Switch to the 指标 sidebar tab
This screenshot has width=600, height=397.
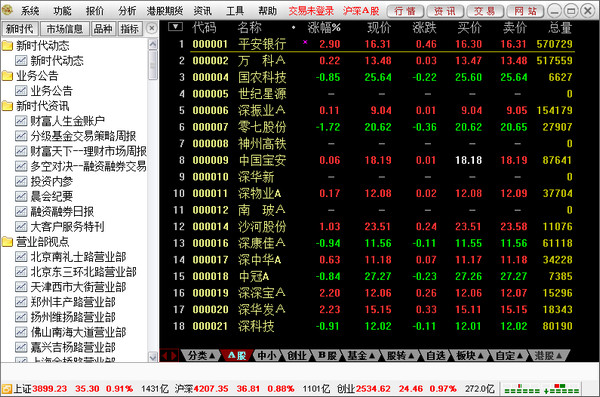point(129,29)
